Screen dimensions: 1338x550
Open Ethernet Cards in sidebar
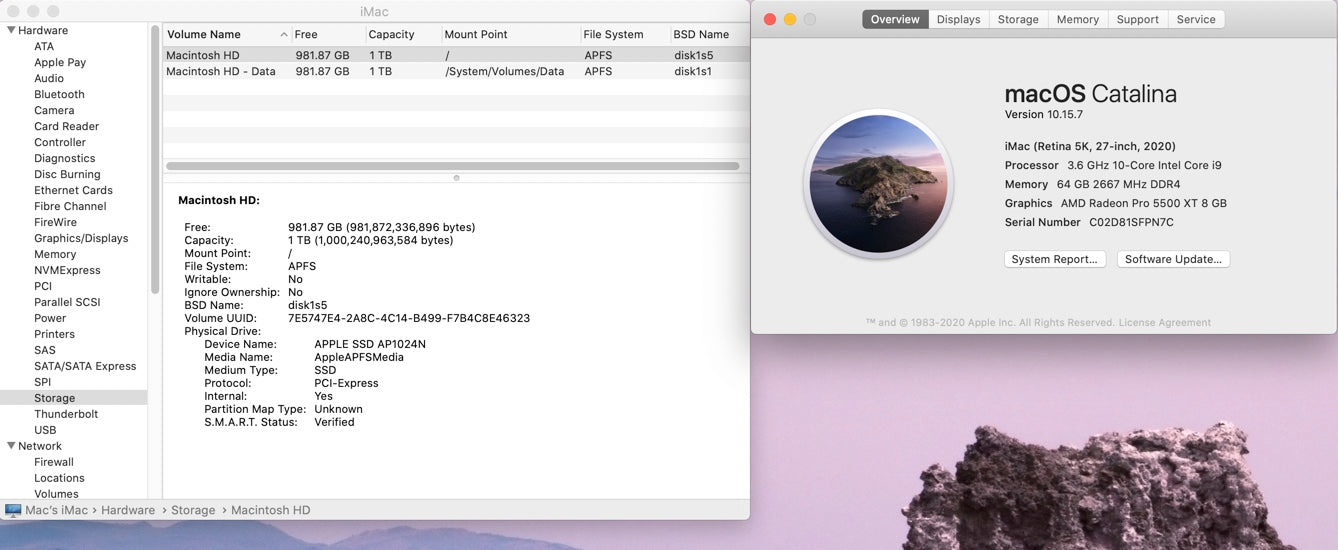pos(73,190)
